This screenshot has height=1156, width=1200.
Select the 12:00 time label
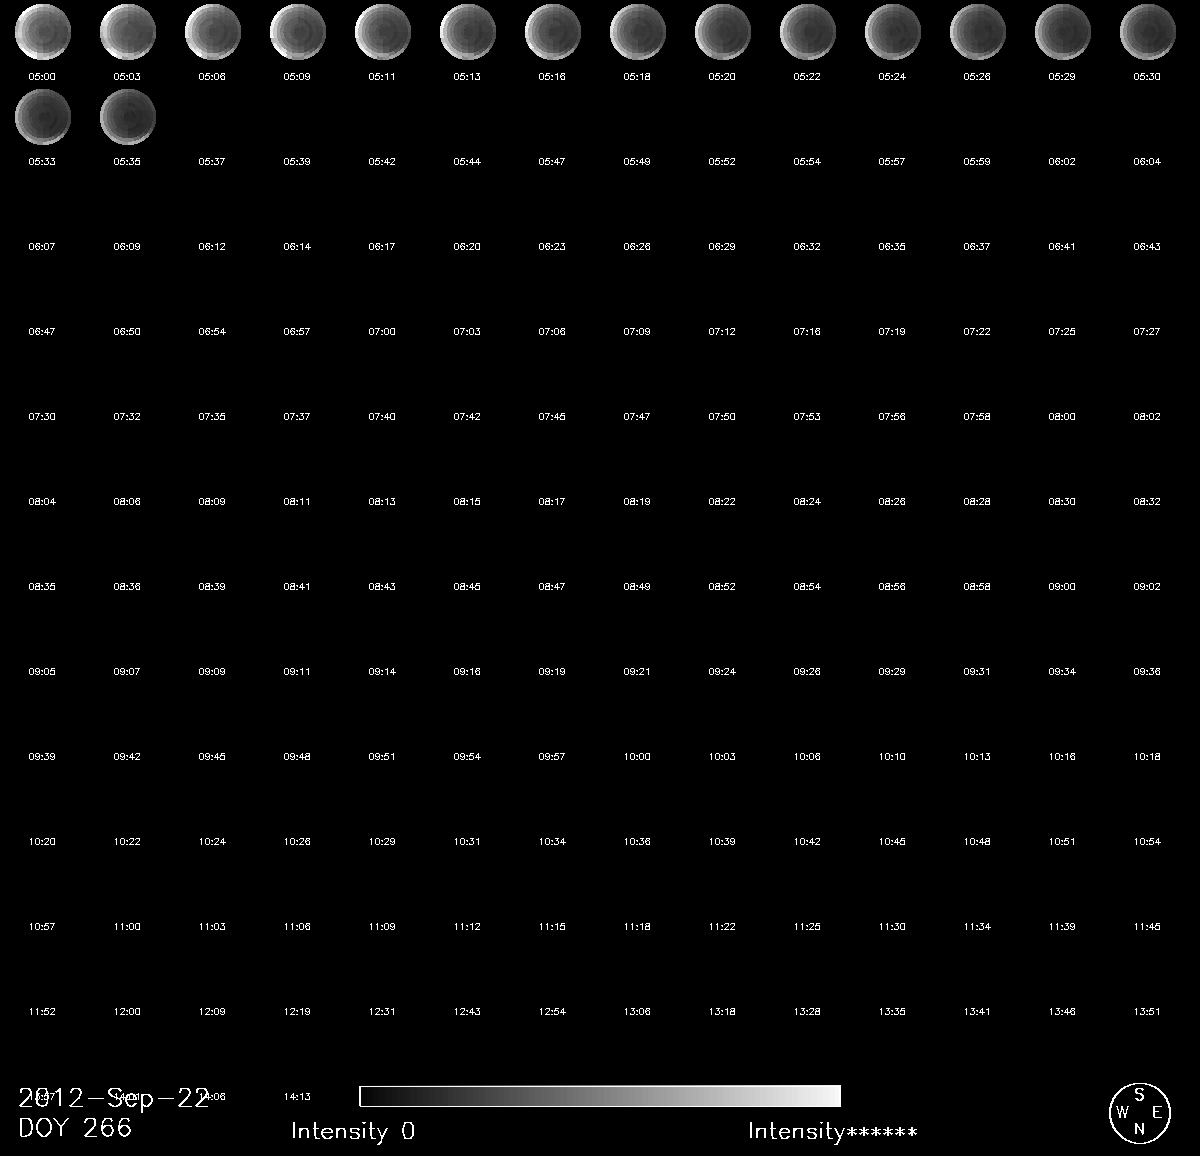coord(127,1011)
